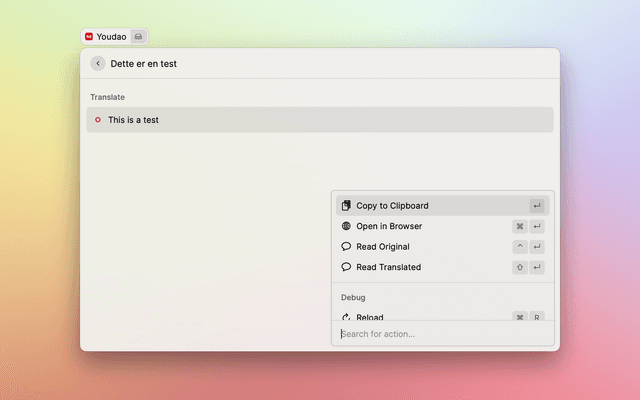Screen dimensions: 640x400
Task: Focus the Search for action field
Action: [440, 334]
